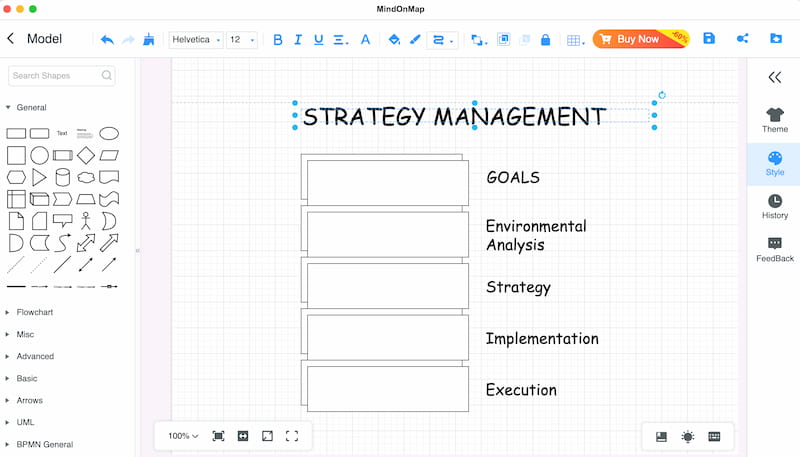This screenshot has width=800, height=457.
Task: Select the cylinder shape
Action: pos(62,177)
